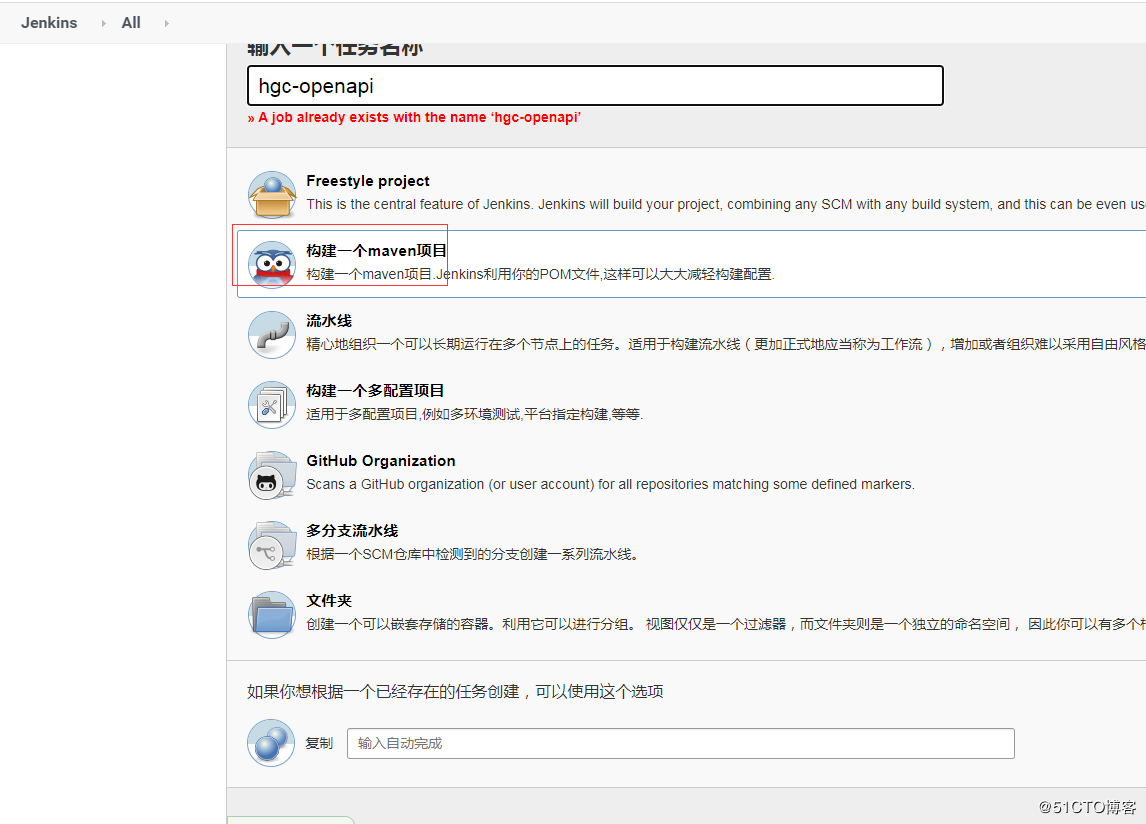Select the Freestyle project box icon

(x=271, y=192)
